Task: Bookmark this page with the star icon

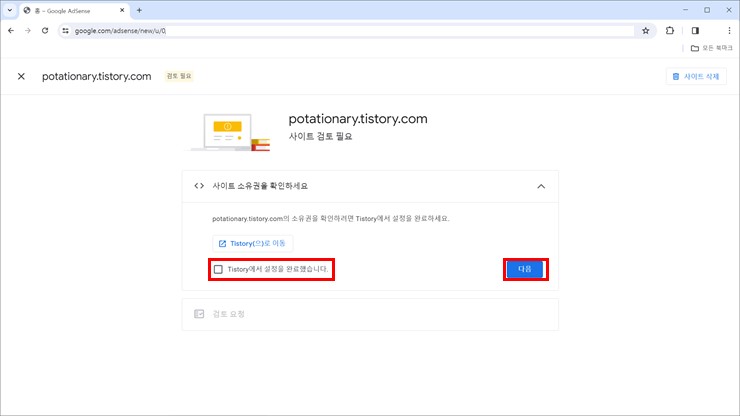Action: 646,31
